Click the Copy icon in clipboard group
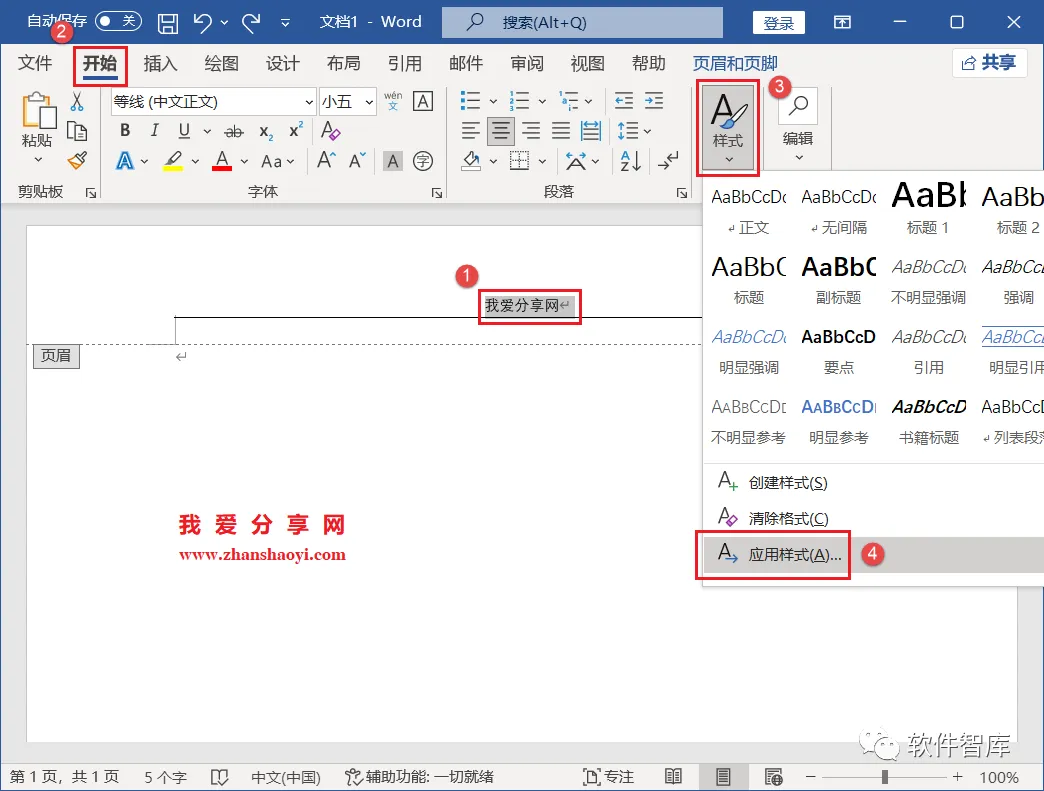 coord(77,131)
